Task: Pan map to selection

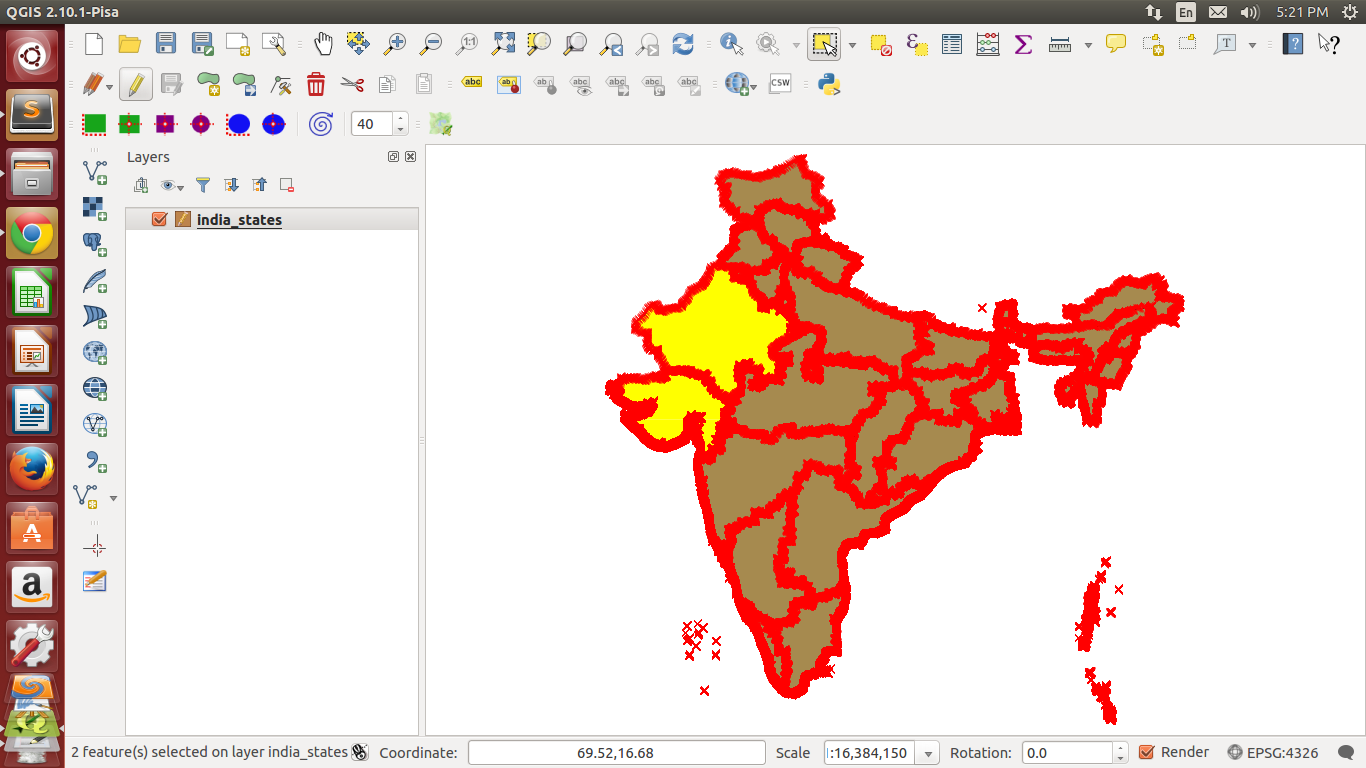Action: pyautogui.click(x=359, y=44)
